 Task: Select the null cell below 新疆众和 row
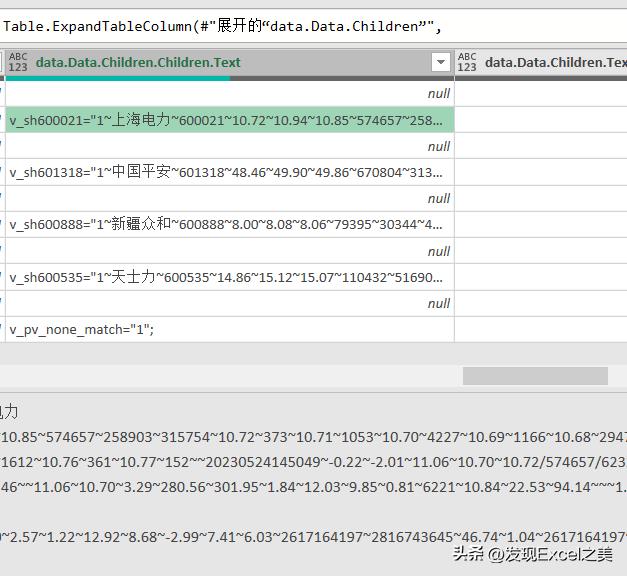(x=230, y=251)
